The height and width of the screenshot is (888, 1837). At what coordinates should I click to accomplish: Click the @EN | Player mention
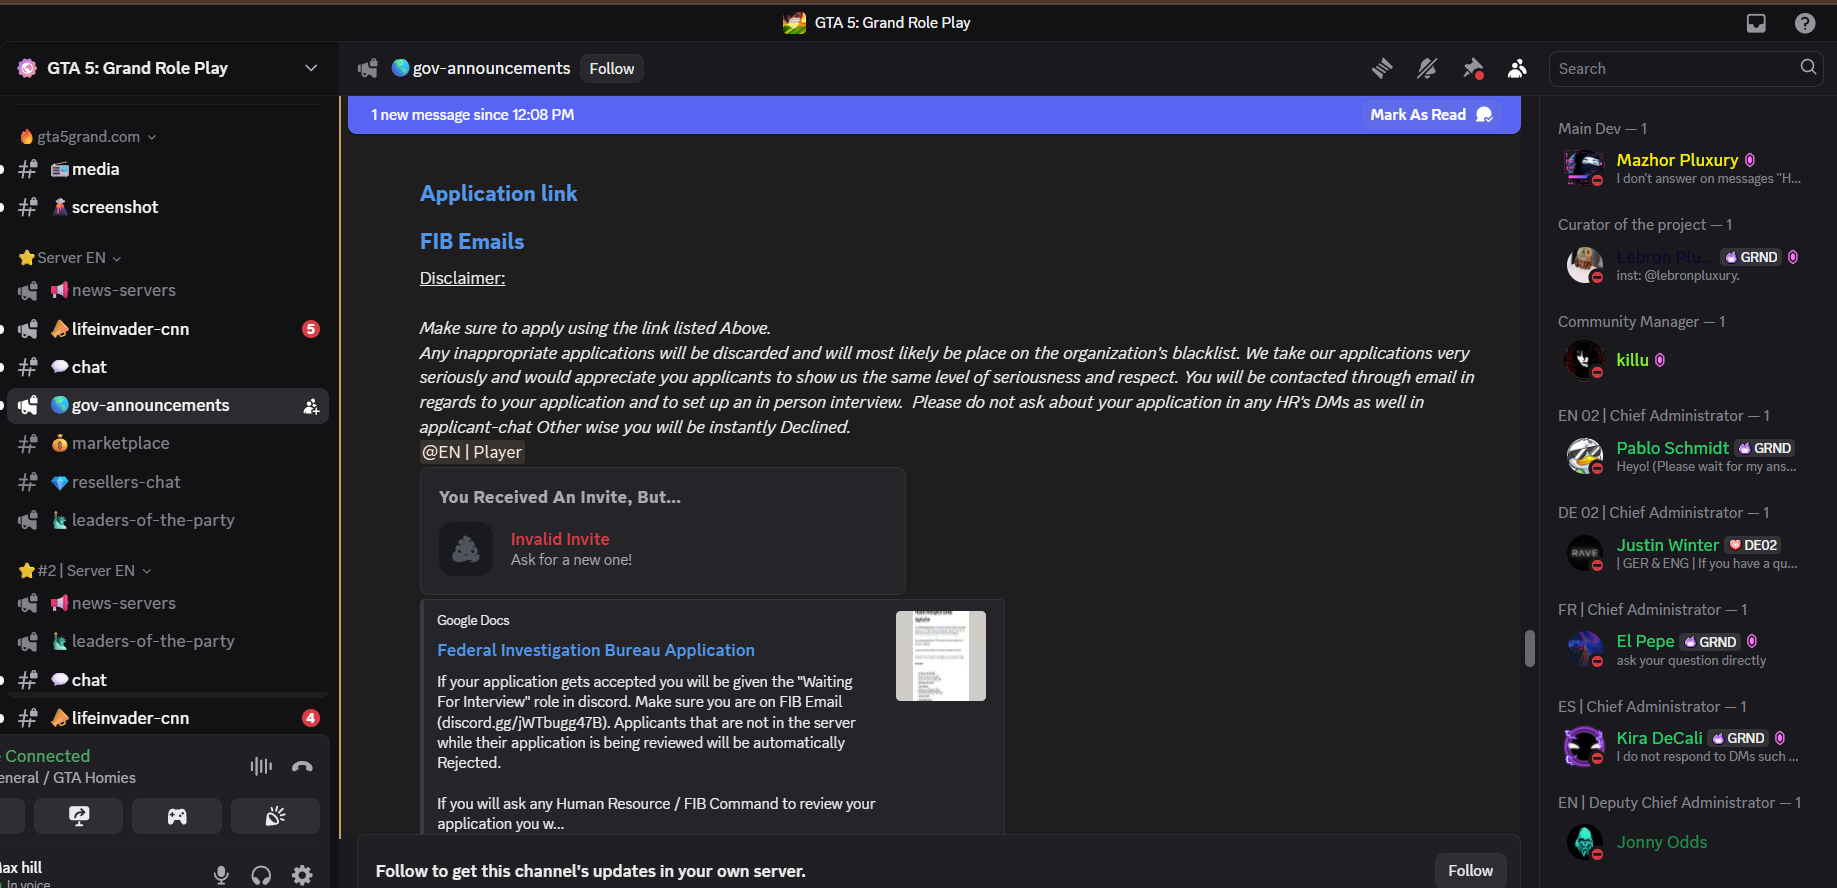[x=472, y=452]
